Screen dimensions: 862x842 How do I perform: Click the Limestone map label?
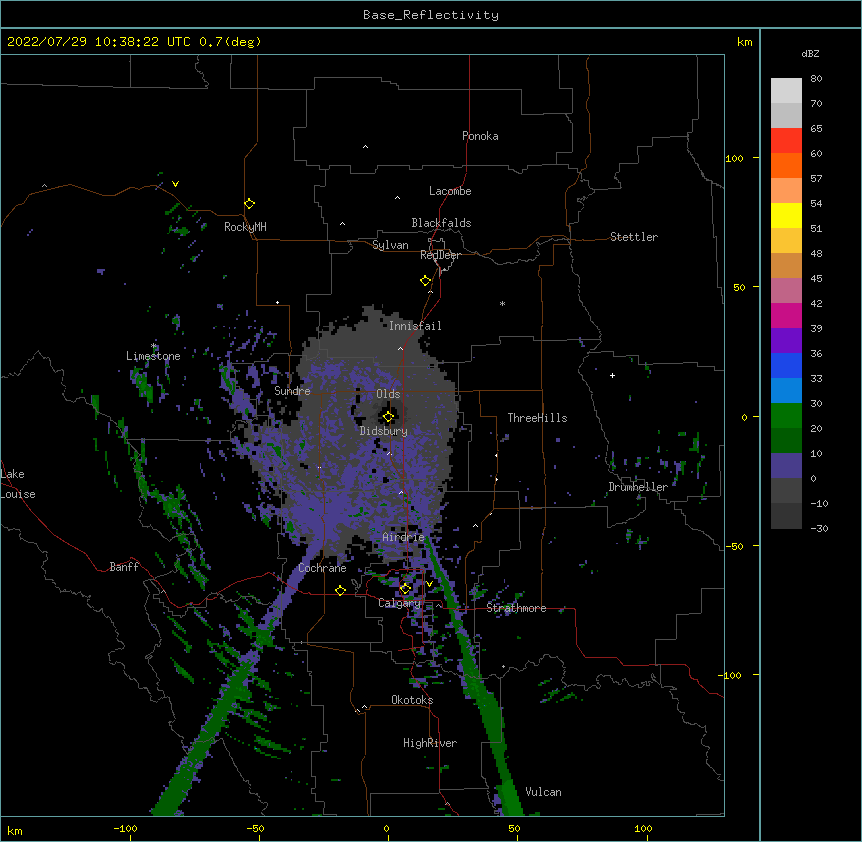click(153, 356)
